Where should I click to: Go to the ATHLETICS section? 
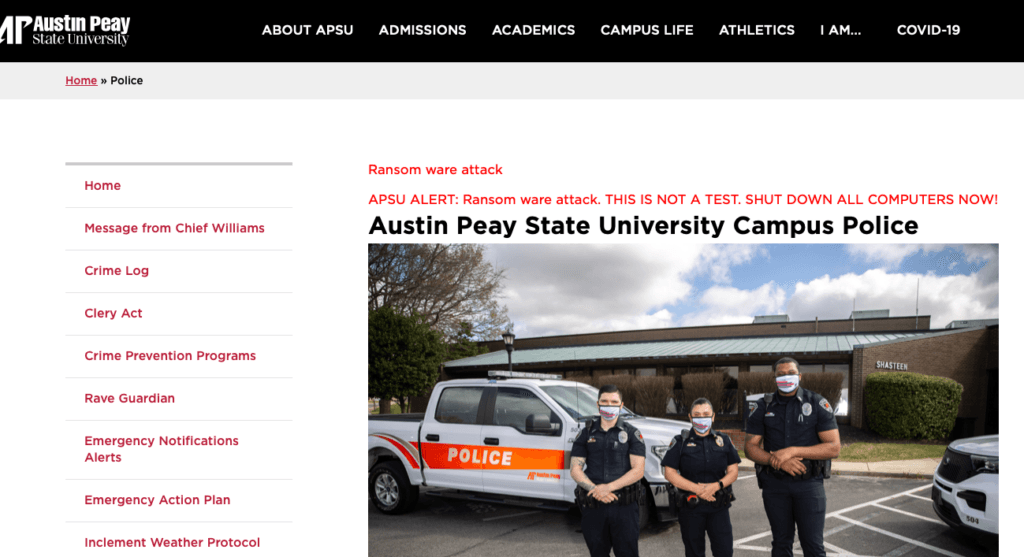coord(757,30)
